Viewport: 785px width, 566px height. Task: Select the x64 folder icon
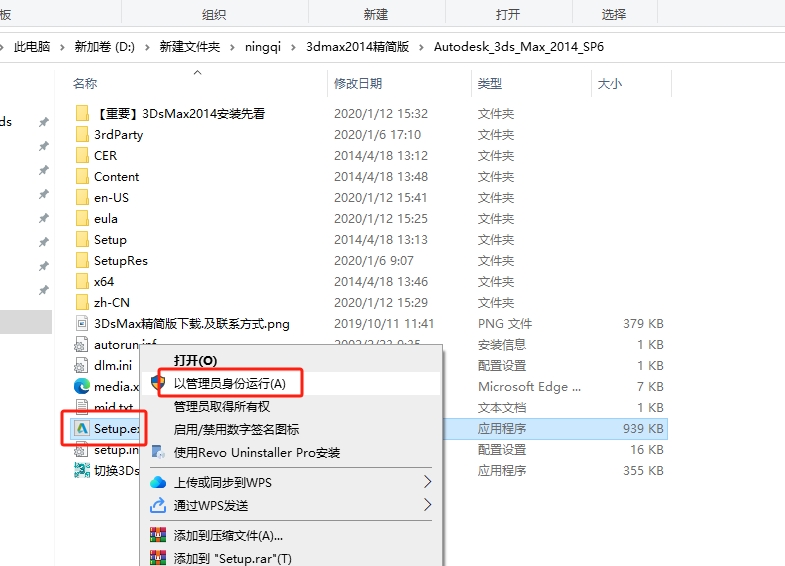[x=82, y=282]
